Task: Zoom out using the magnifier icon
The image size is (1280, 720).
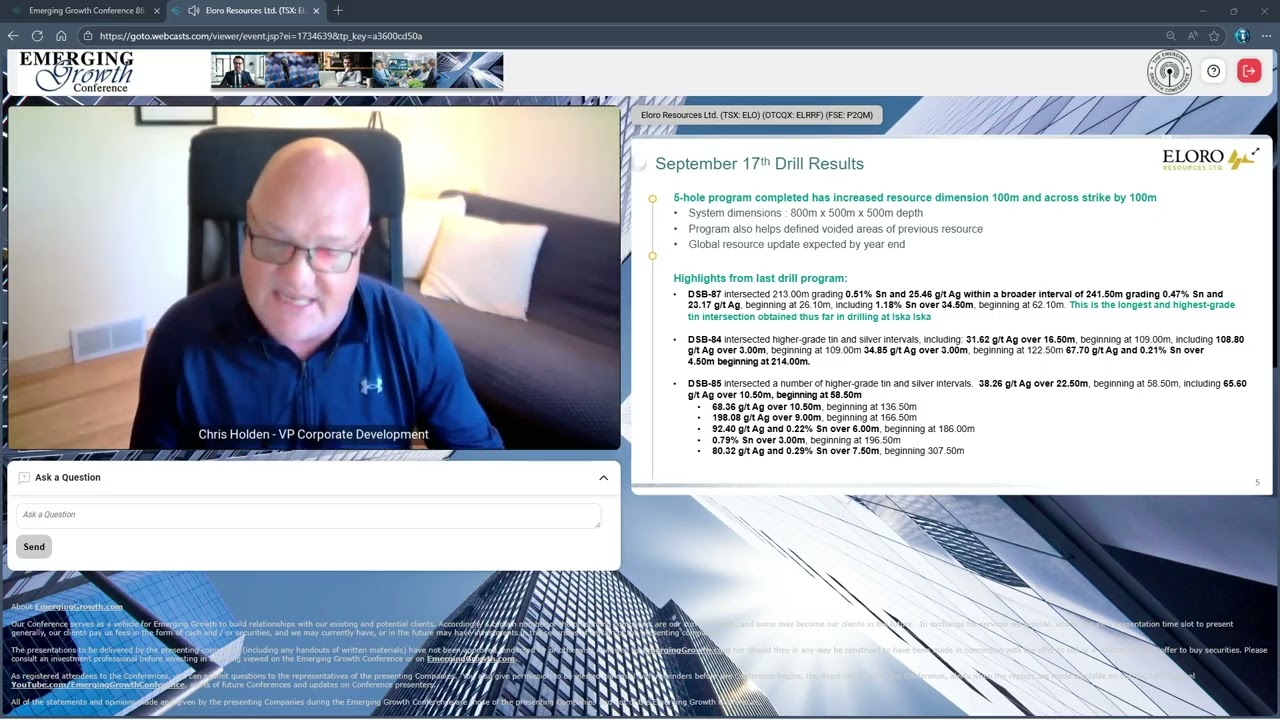Action: (x=1171, y=36)
